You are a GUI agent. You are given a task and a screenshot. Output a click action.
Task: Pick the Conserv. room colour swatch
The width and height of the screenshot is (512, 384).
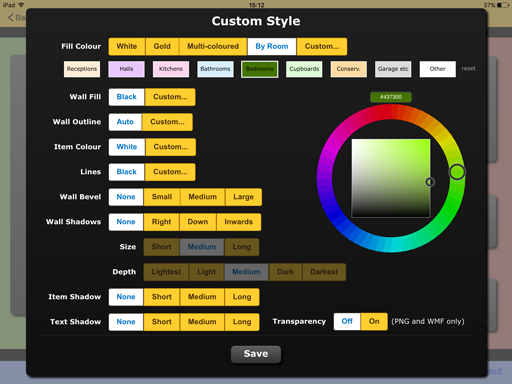pos(349,69)
